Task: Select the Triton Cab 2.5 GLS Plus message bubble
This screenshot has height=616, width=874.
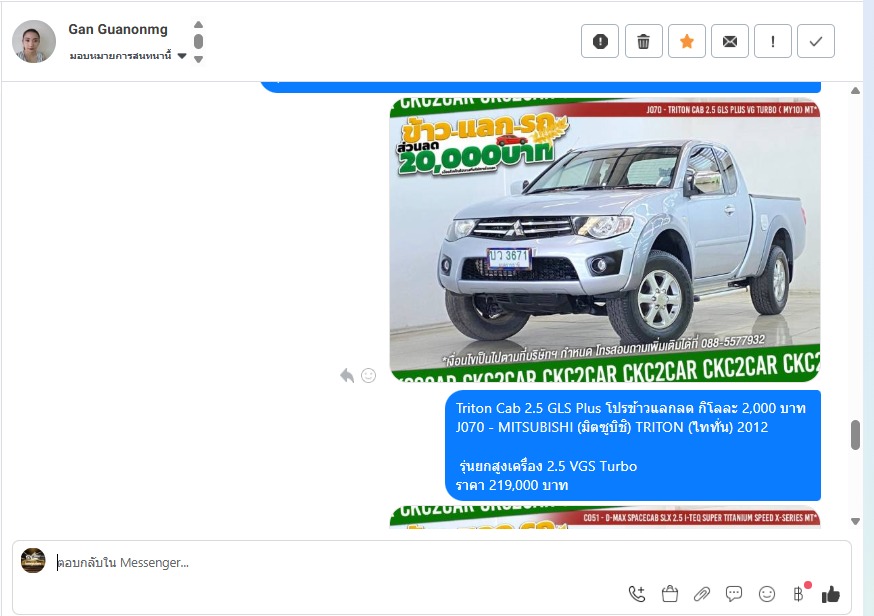Action: click(633, 445)
